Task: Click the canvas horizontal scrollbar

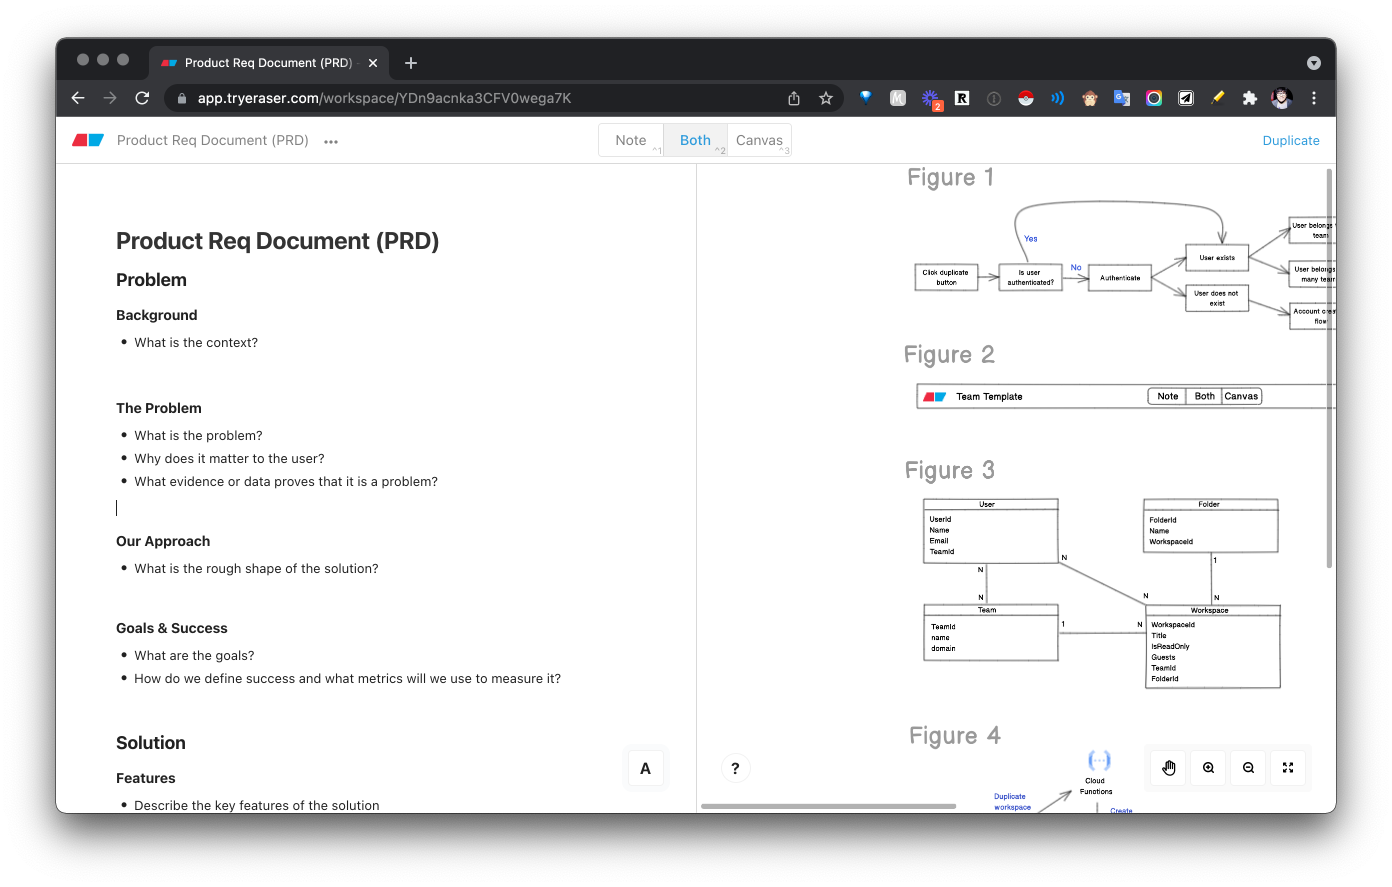Action: (x=828, y=806)
